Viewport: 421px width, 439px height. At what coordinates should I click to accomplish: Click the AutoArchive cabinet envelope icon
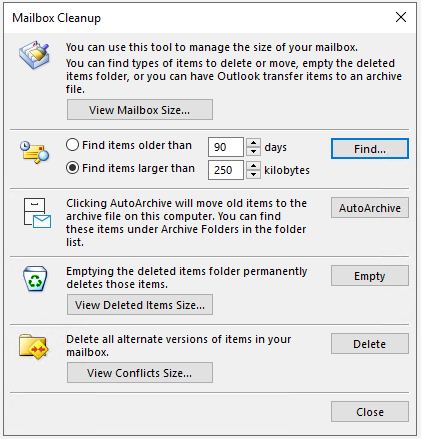tap(37, 213)
